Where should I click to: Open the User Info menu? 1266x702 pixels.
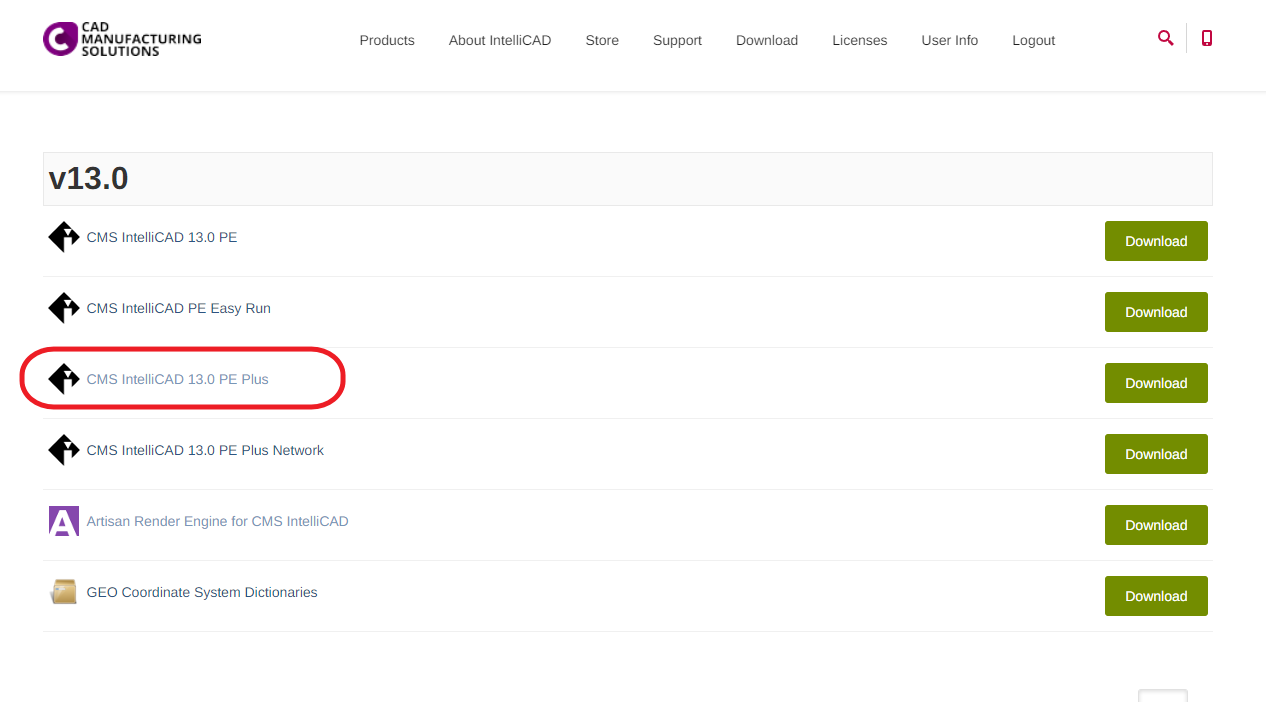[x=950, y=40]
